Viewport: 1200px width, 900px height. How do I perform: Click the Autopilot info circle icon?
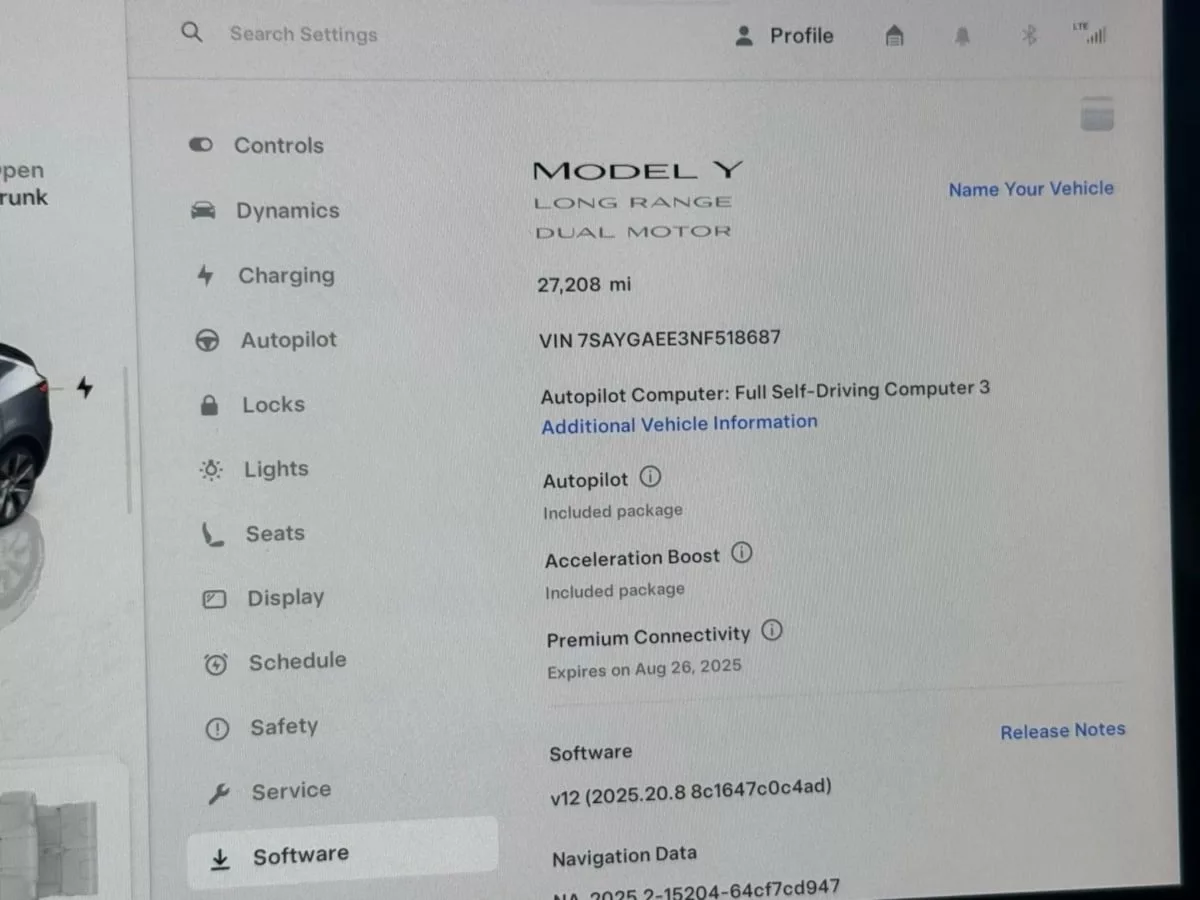coord(650,477)
